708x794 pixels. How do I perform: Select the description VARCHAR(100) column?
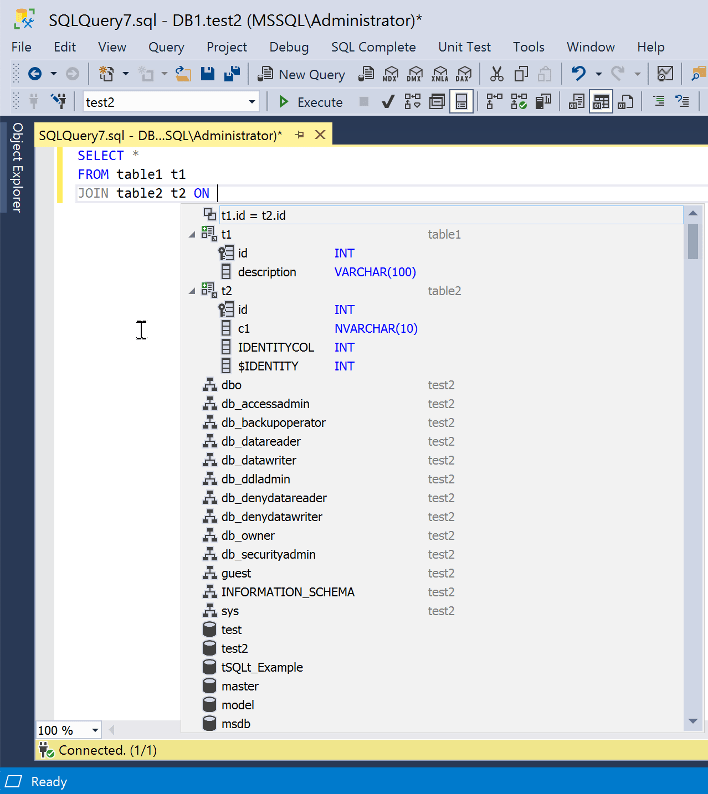tap(432, 272)
